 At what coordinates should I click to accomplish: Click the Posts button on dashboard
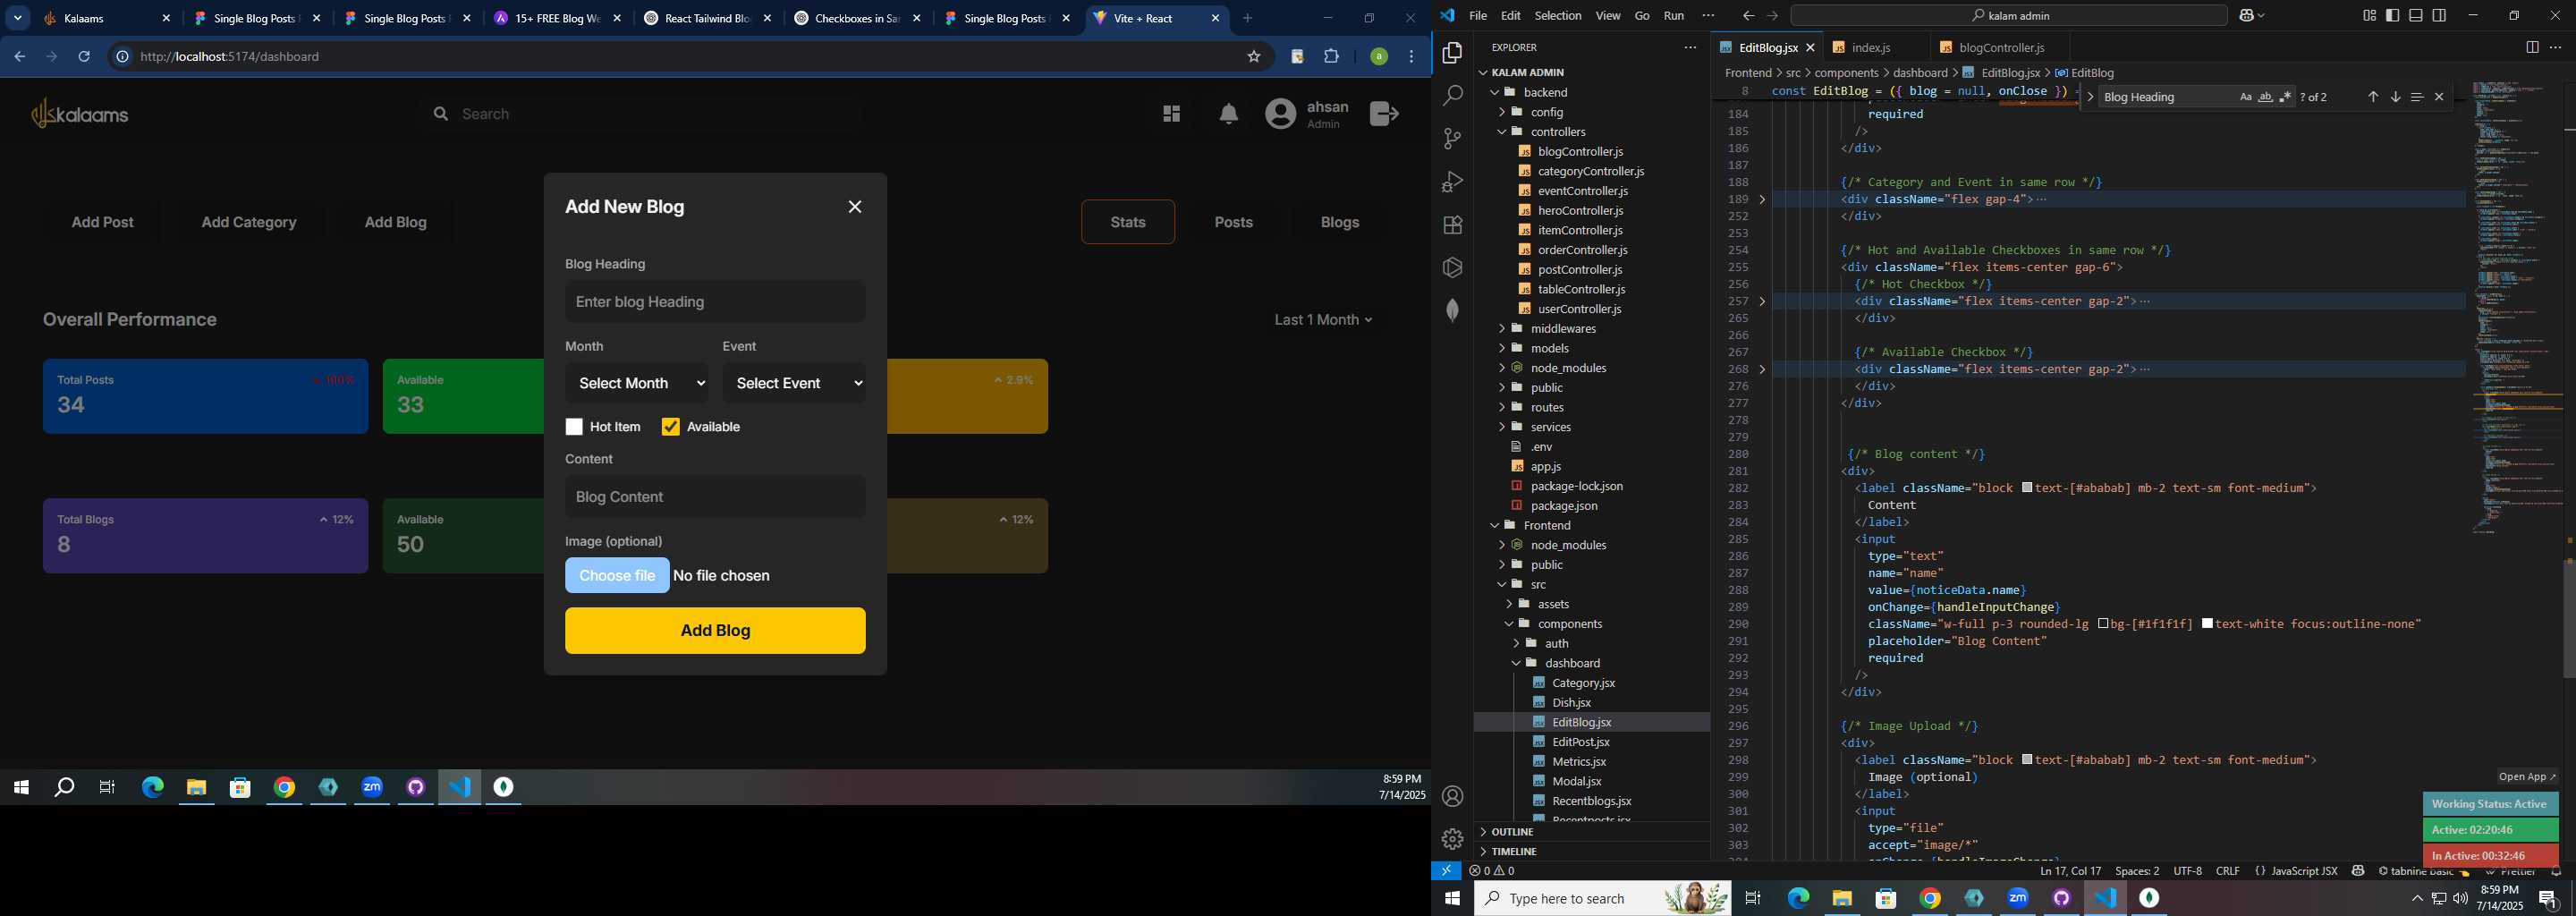point(1233,222)
